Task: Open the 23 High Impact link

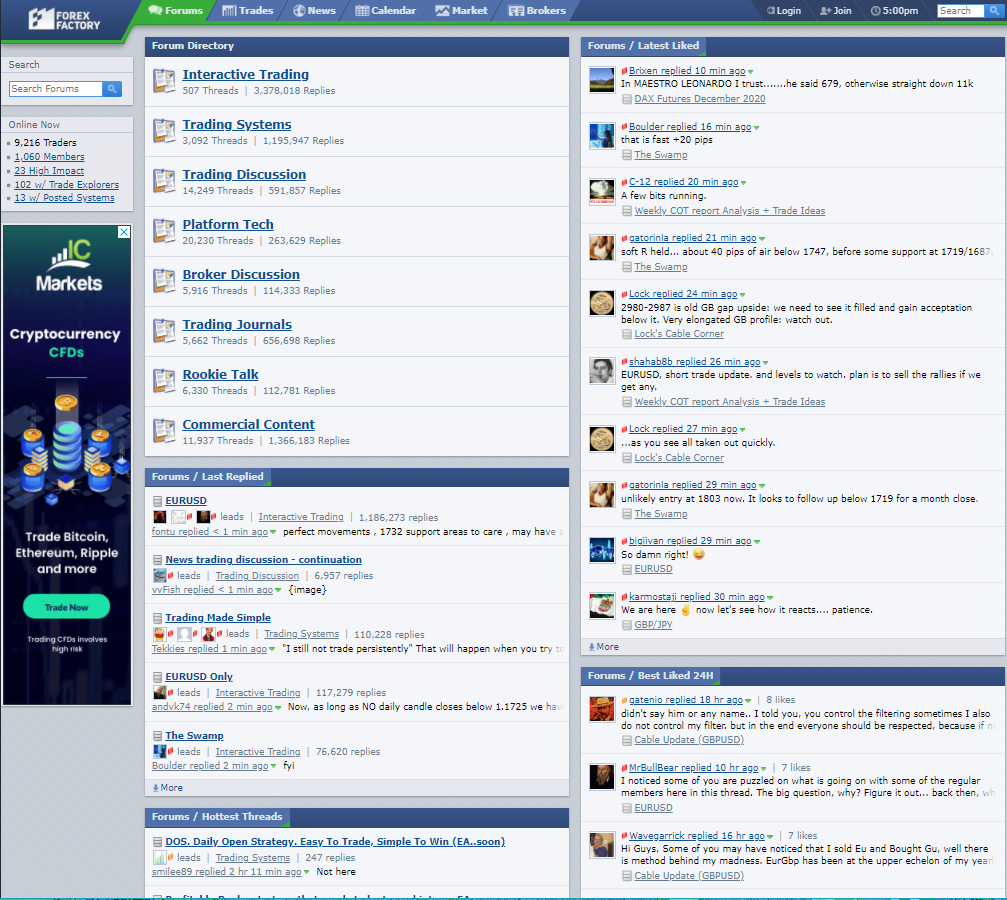Action: click(x=49, y=171)
